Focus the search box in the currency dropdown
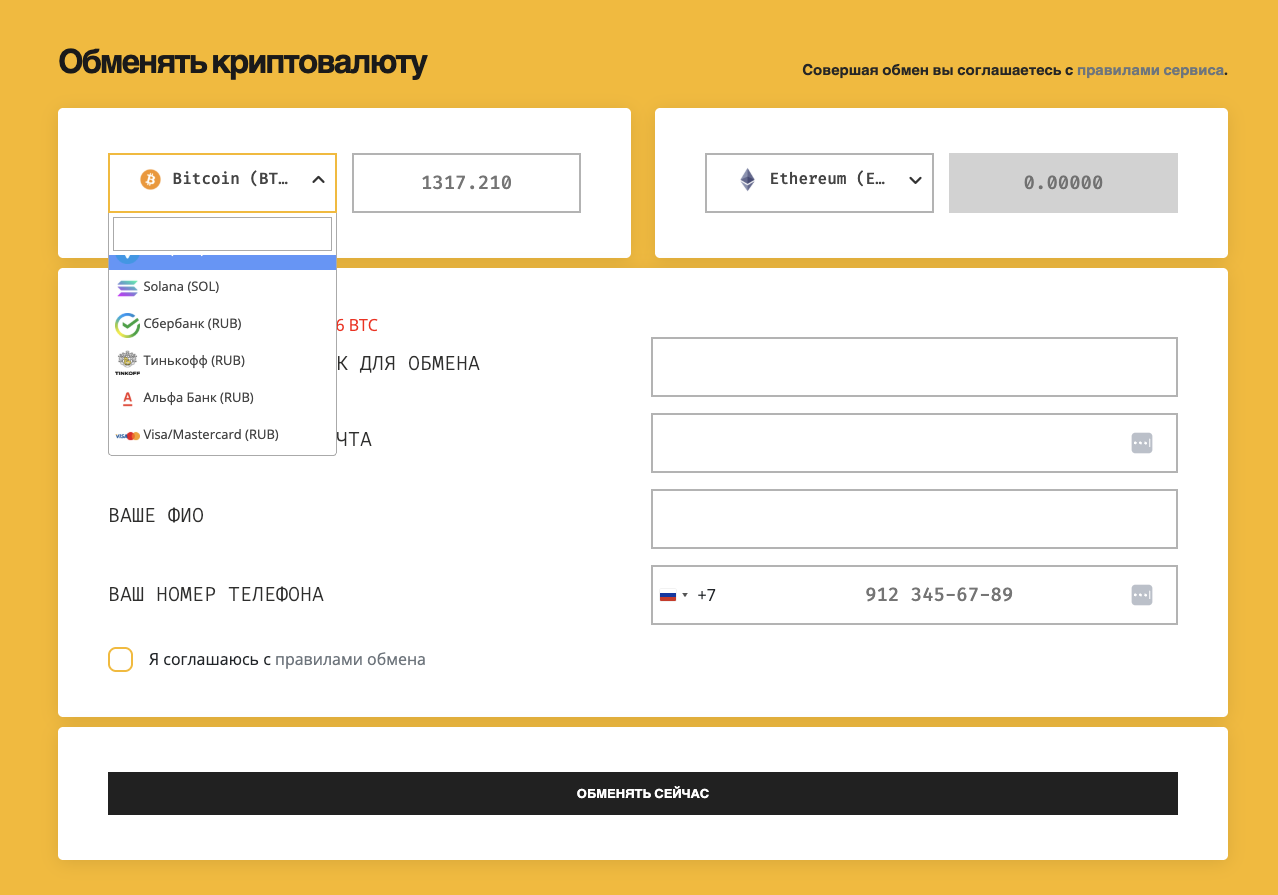The width and height of the screenshot is (1278, 895). click(222, 234)
